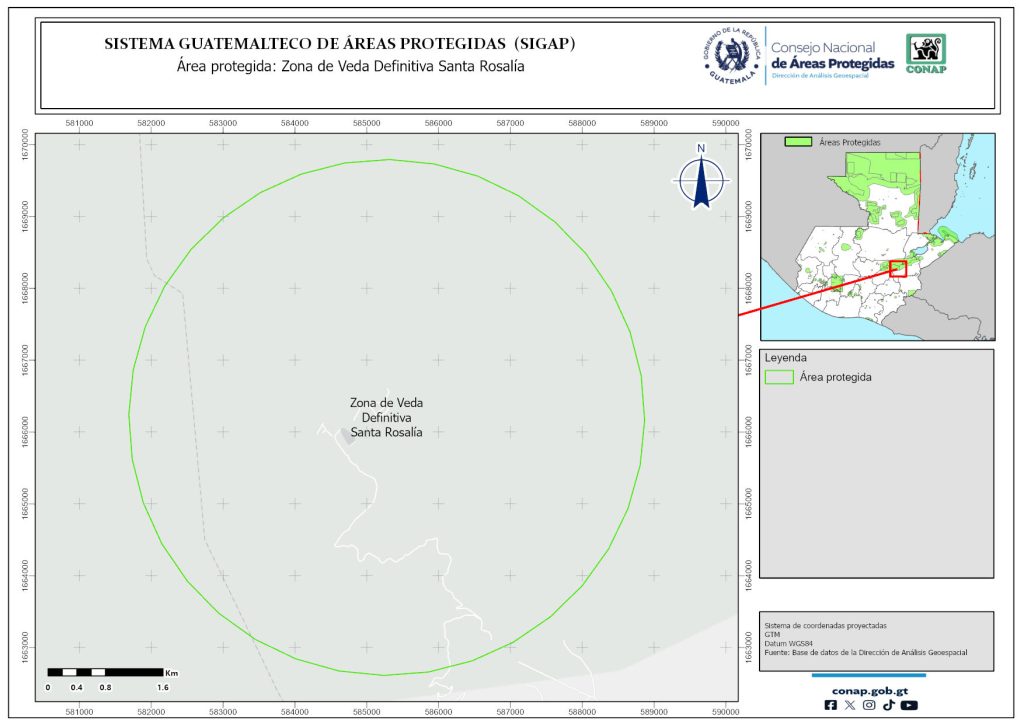Viewport: 1024px width, 724px height.
Task: Click the Facebook icon below conap.gob.gt
Action: (x=830, y=705)
